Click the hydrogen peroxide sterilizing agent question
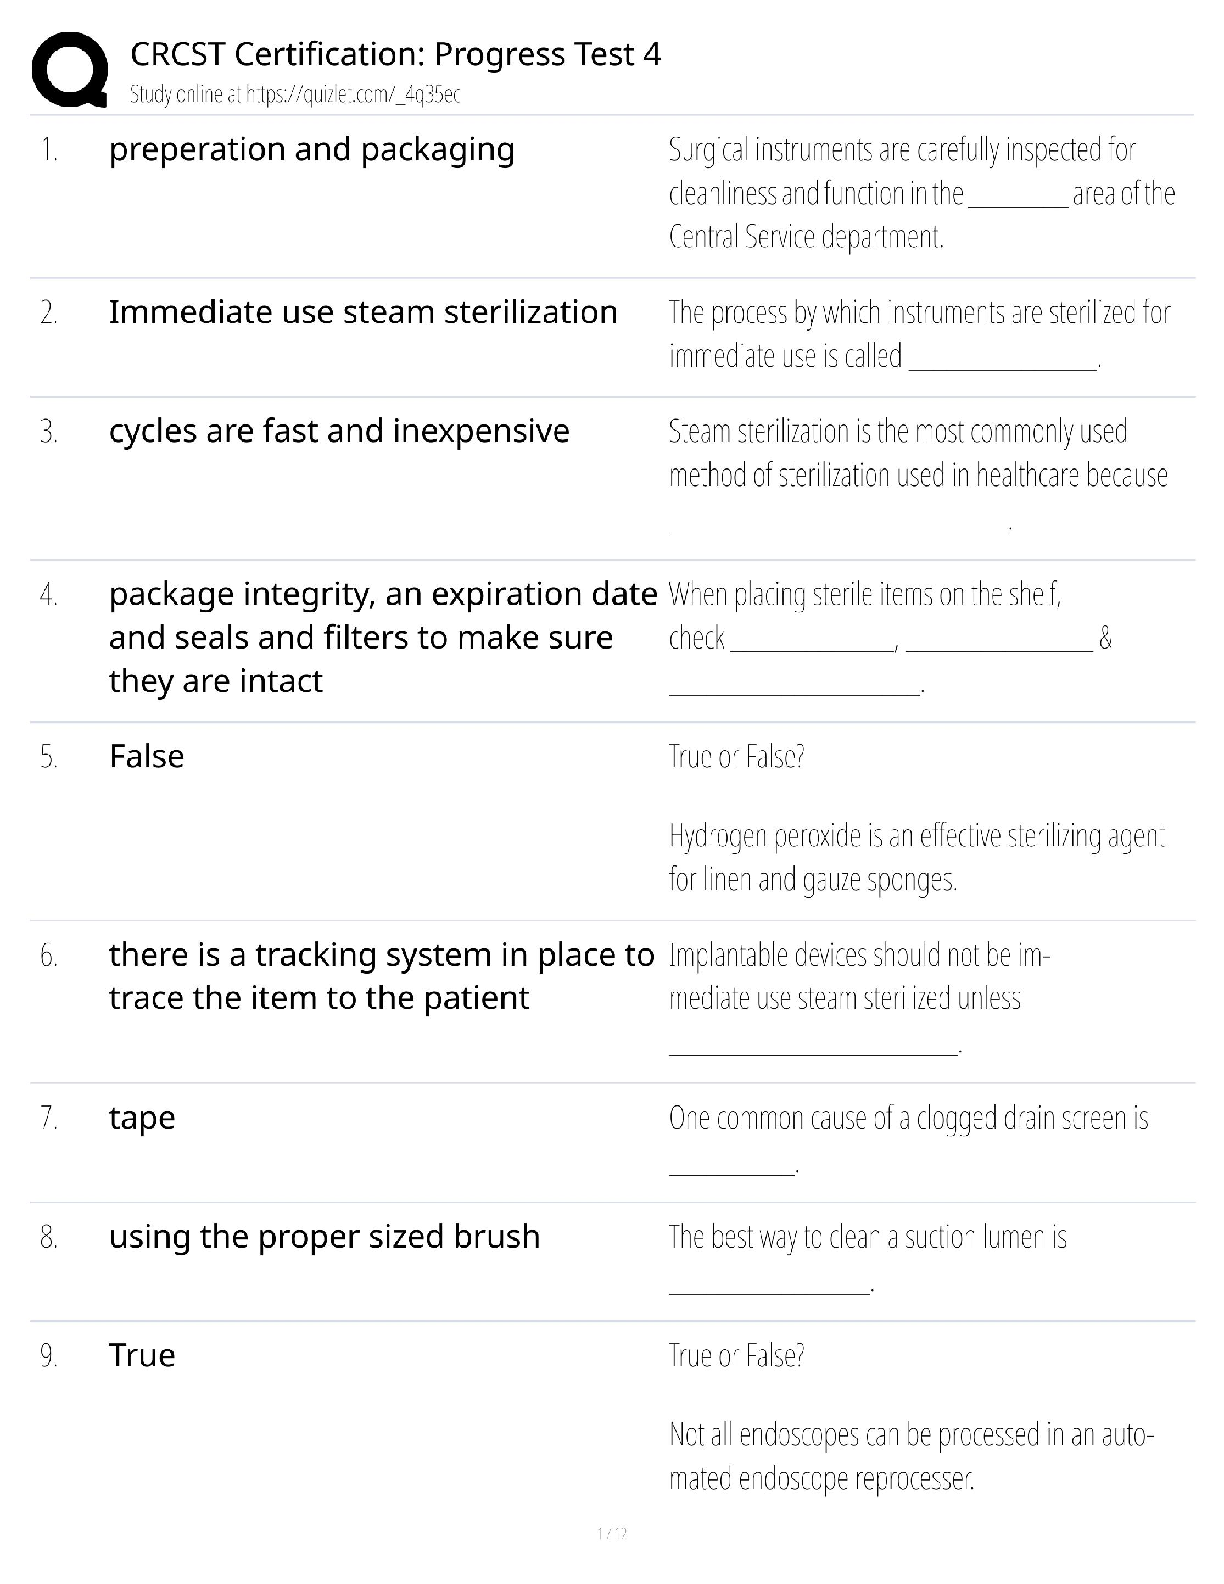 [x=917, y=857]
